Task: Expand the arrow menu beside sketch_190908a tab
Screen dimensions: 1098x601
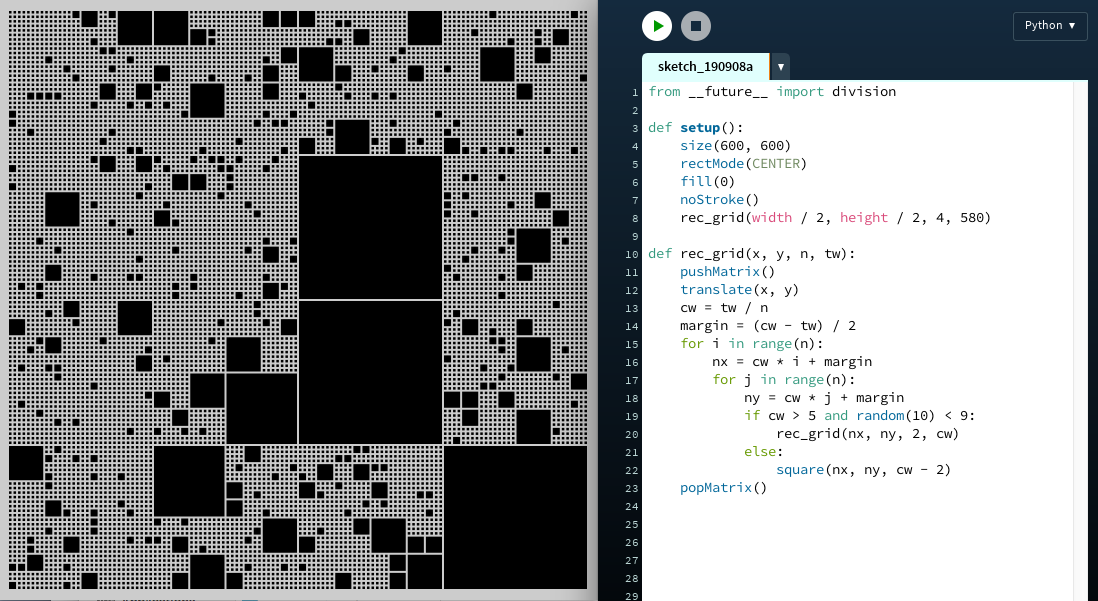Action: (781, 67)
